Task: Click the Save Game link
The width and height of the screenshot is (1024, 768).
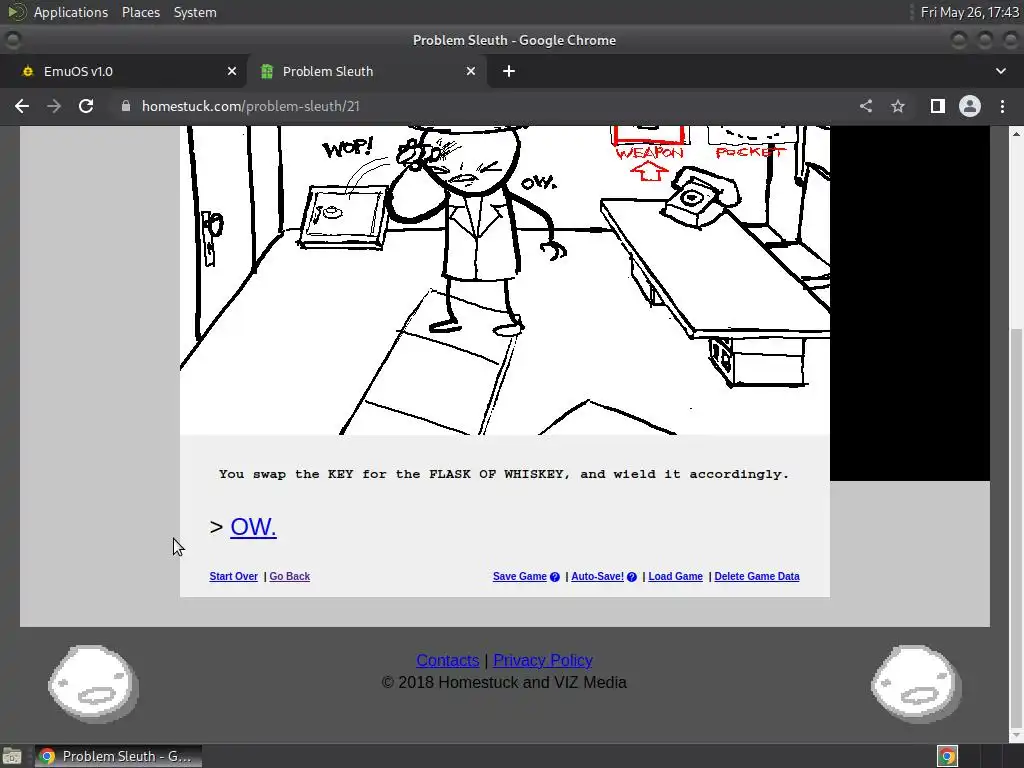Action: tap(519, 576)
